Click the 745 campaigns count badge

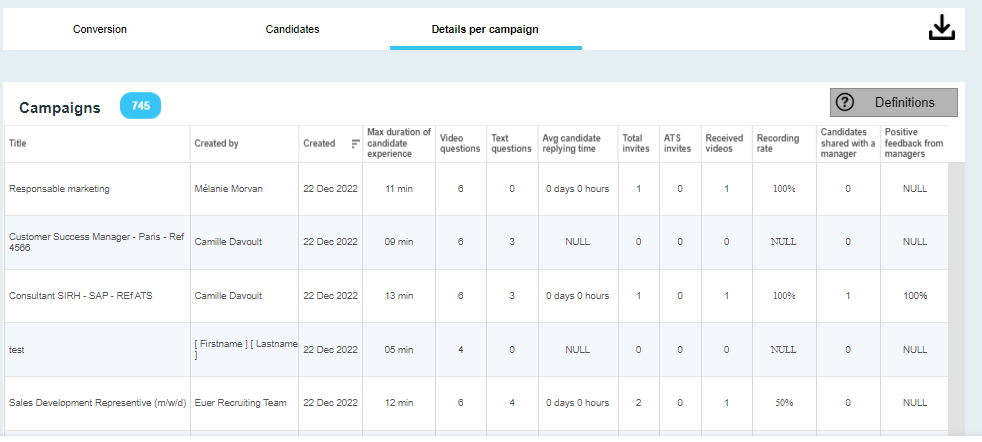click(140, 106)
